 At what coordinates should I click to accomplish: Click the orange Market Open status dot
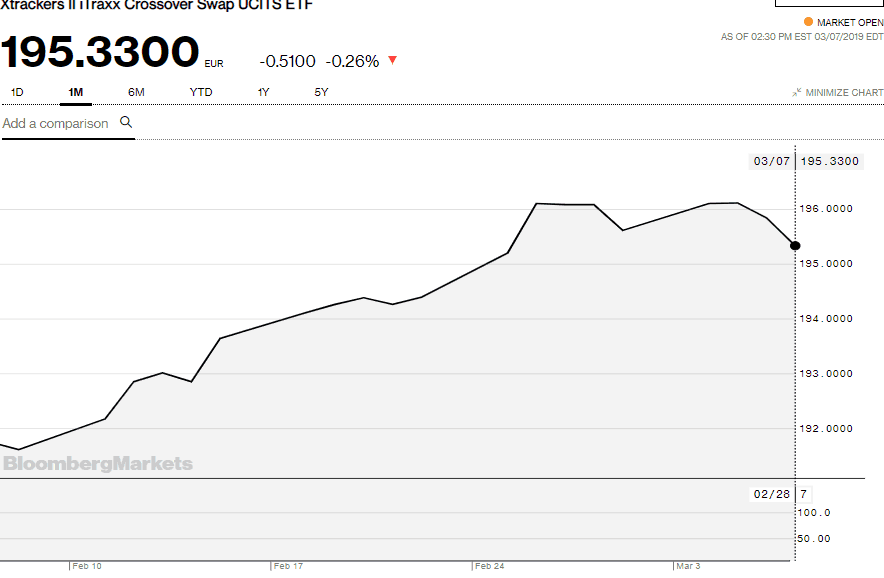point(808,22)
